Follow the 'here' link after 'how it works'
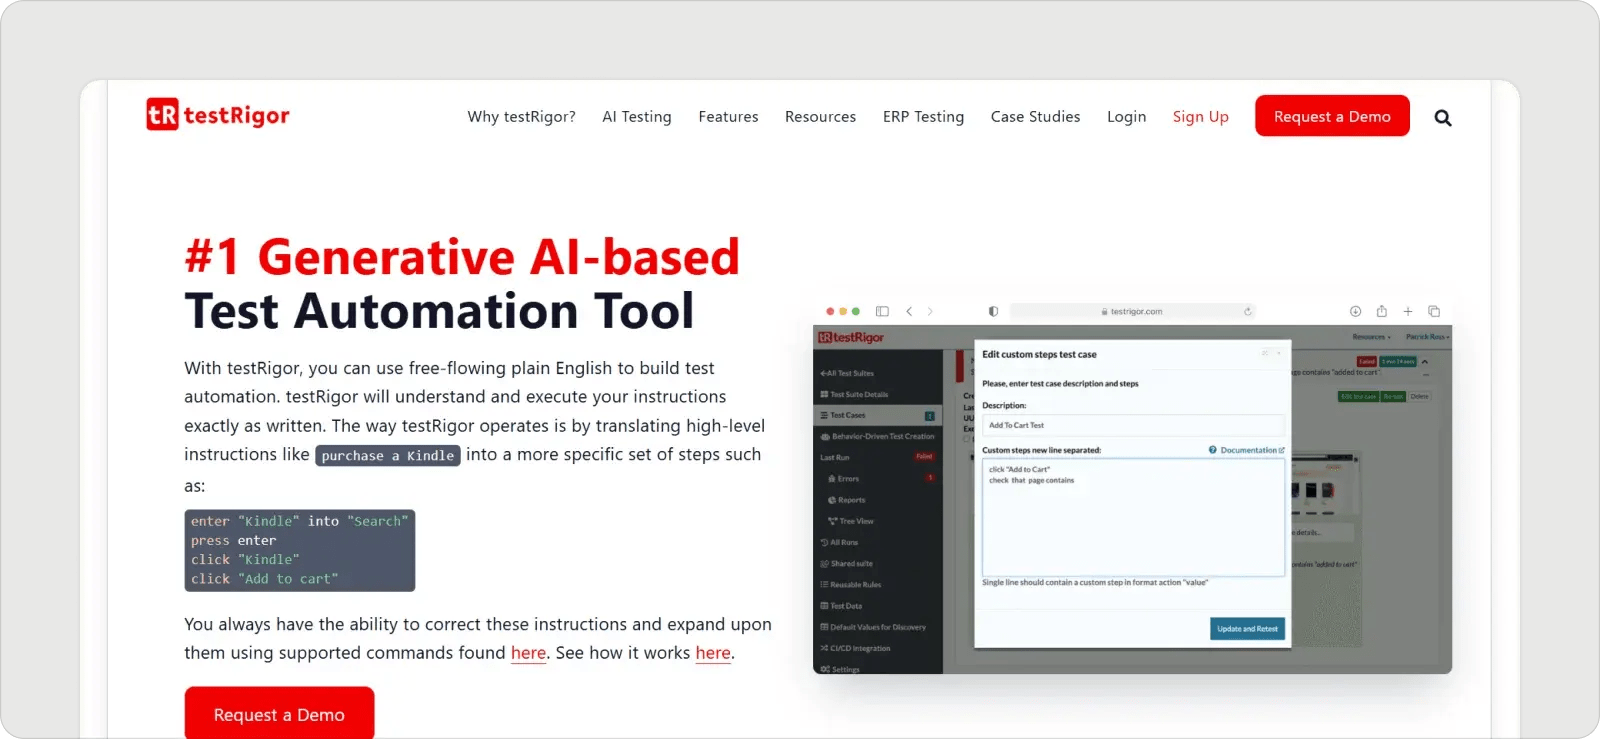This screenshot has height=739, width=1600. (713, 653)
